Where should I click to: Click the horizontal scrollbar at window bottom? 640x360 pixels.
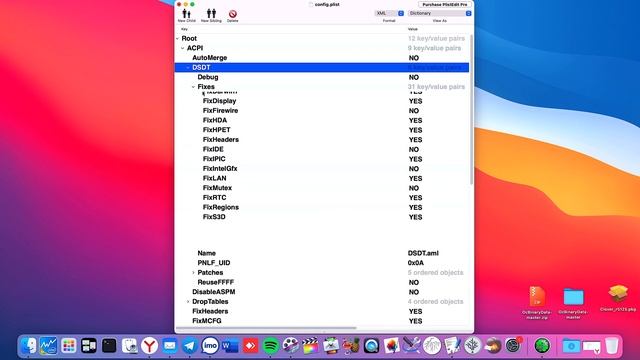tap(266, 328)
